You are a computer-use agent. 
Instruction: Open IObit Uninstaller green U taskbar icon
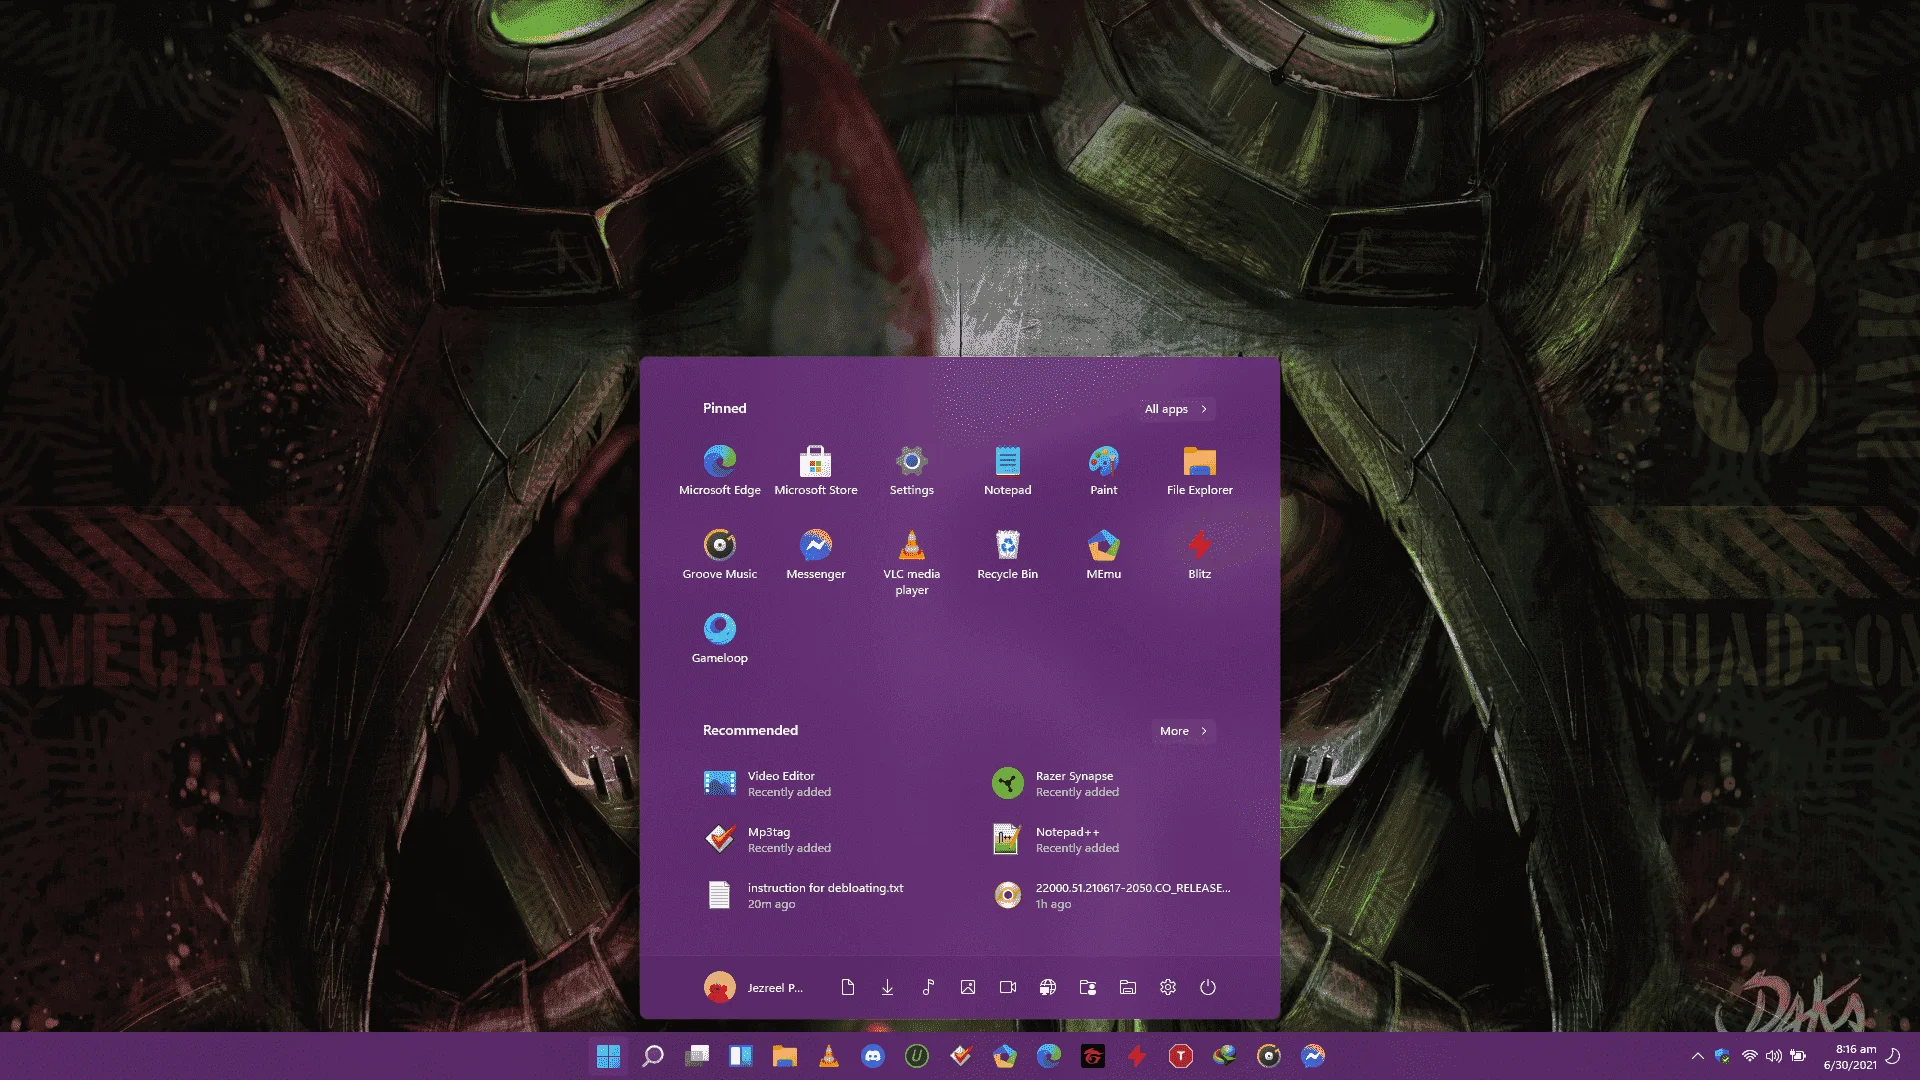pos(917,1056)
